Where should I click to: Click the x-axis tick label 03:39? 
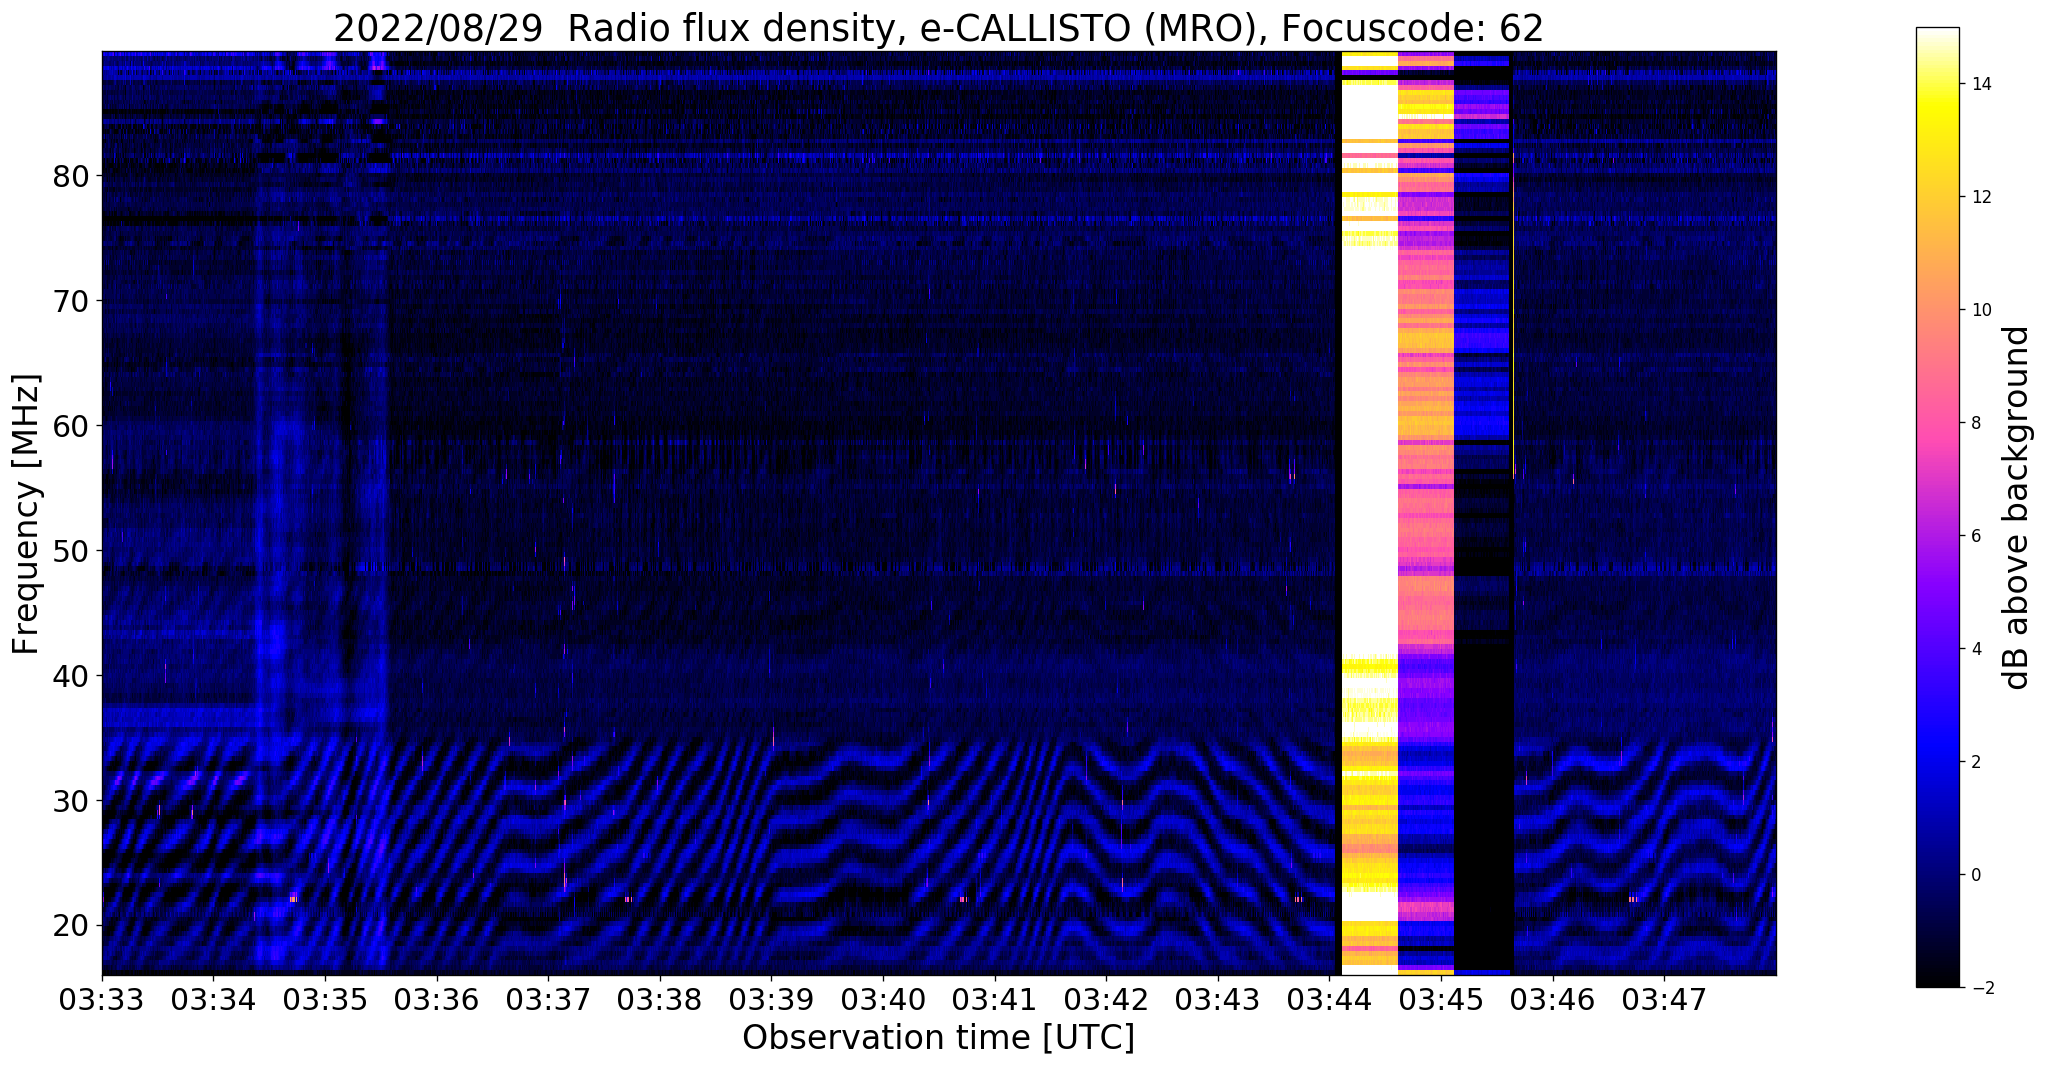click(771, 1000)
